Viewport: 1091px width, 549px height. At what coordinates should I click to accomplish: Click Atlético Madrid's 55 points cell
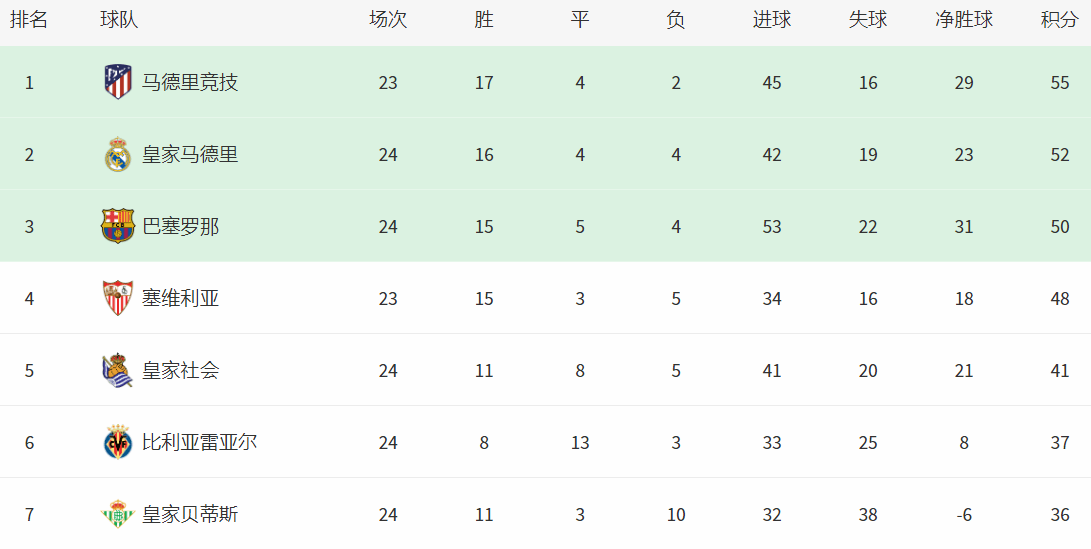pos(1060,83)
